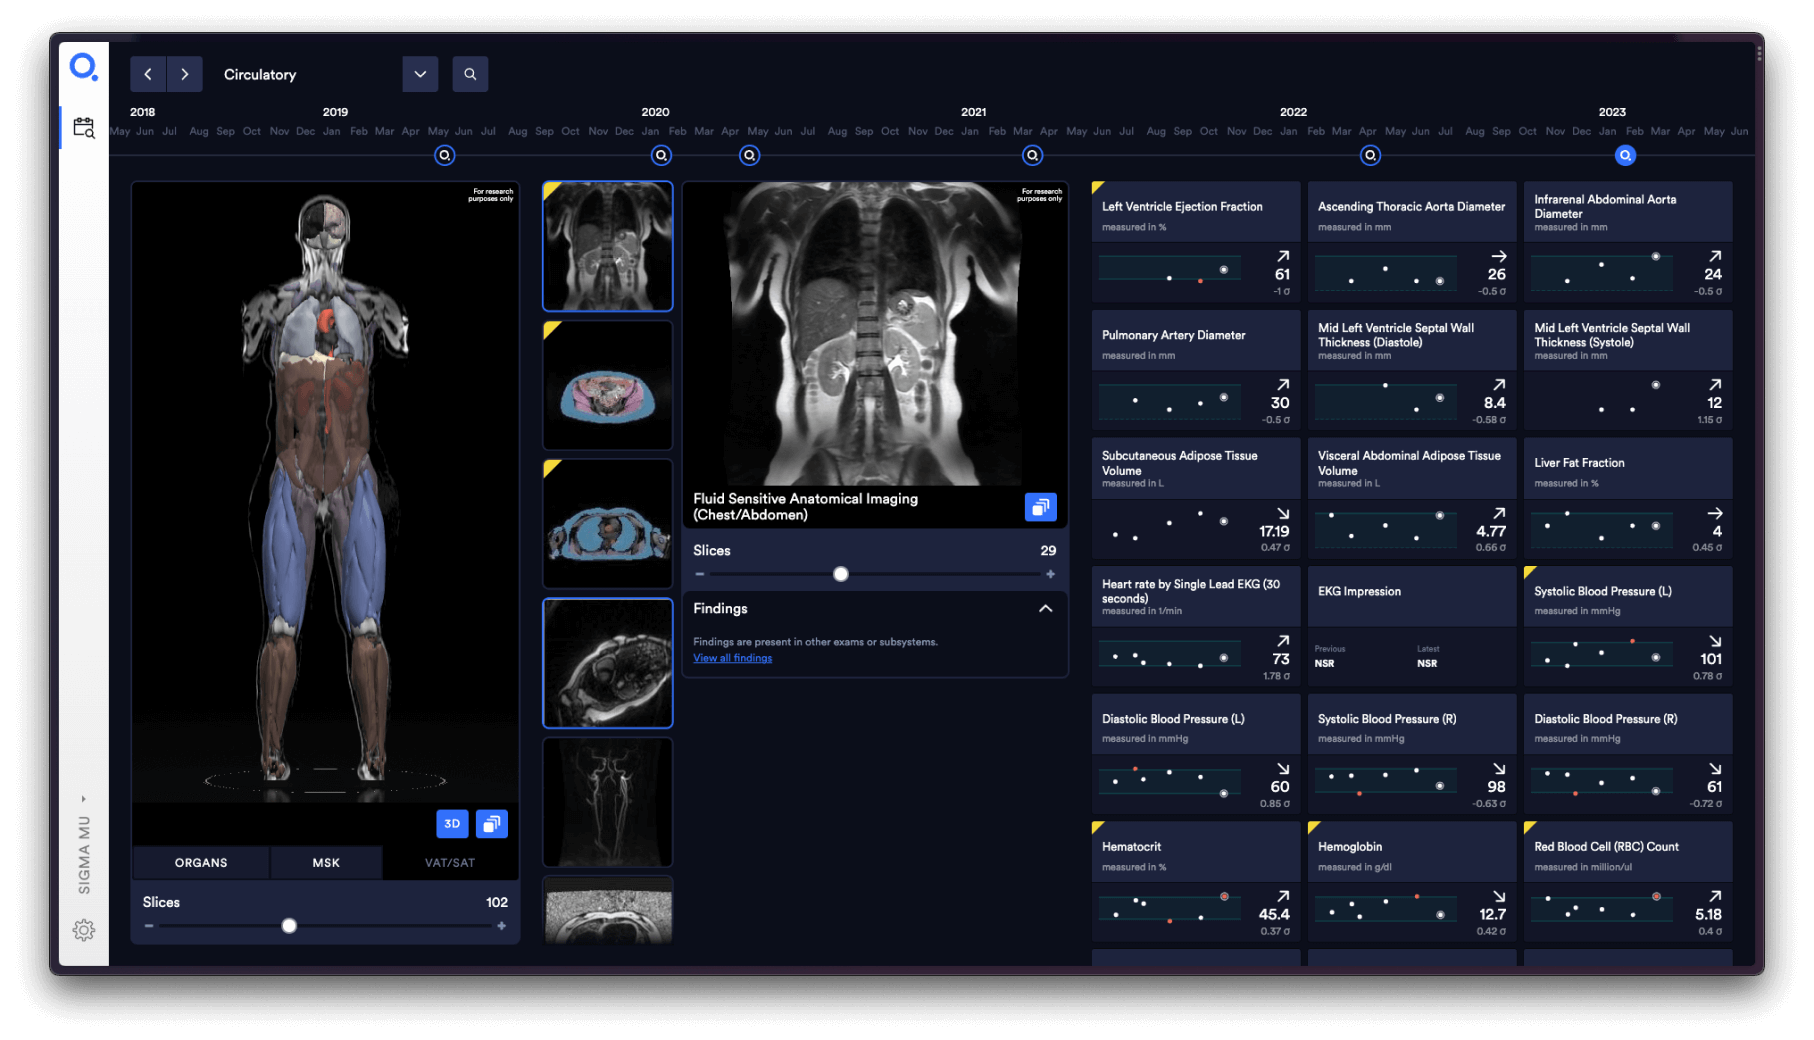Click the forward navigation arrow button
The image size is (1814, 1040).
click(185, 74)
